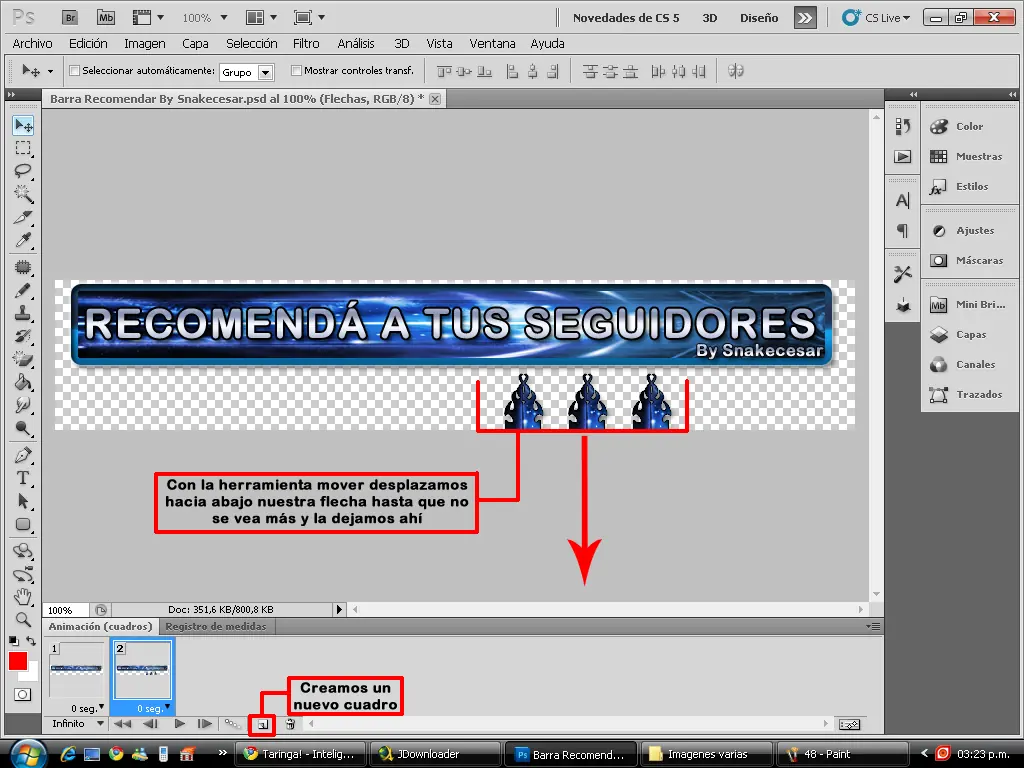
Task: Play the frame animation
Action: 179,724
